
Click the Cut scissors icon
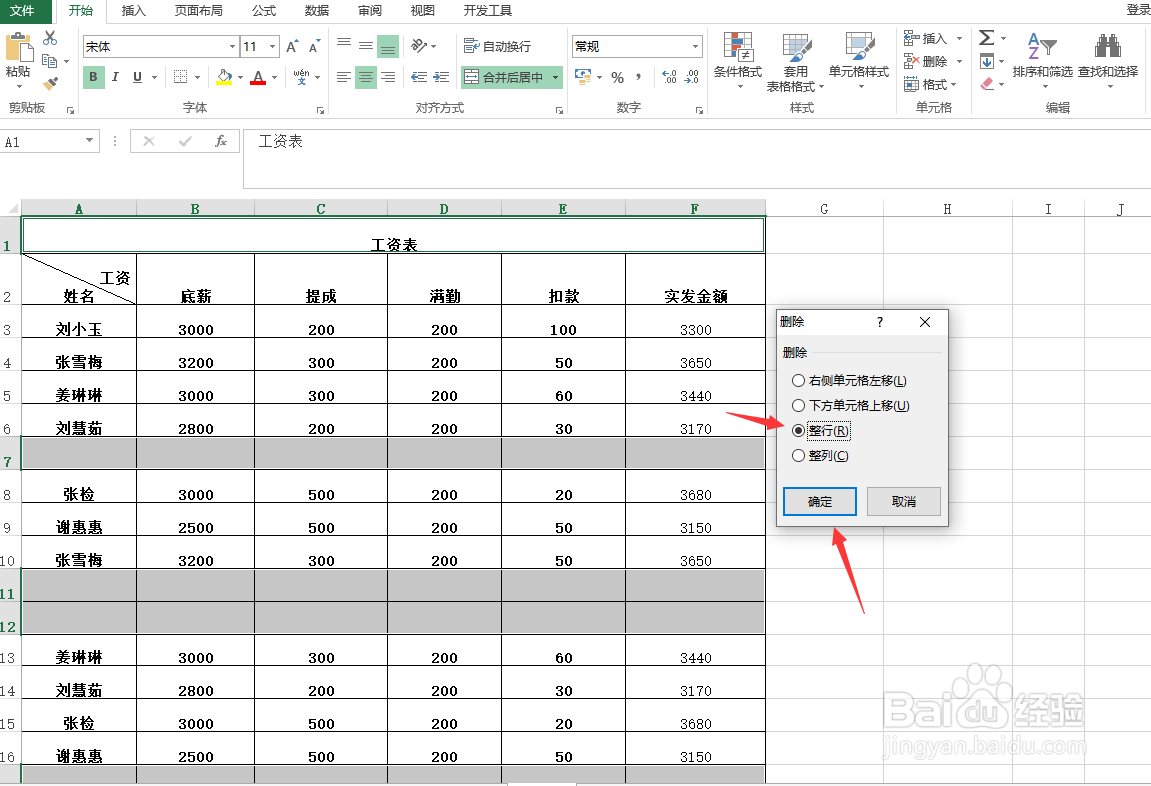coord(50,37)
